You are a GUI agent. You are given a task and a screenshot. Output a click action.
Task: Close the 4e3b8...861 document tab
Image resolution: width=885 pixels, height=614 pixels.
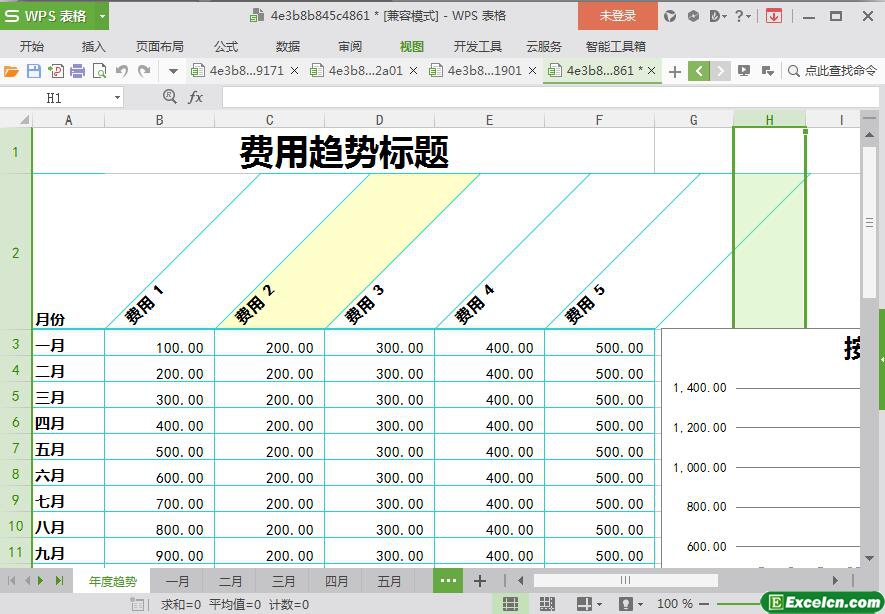point(652,71)
